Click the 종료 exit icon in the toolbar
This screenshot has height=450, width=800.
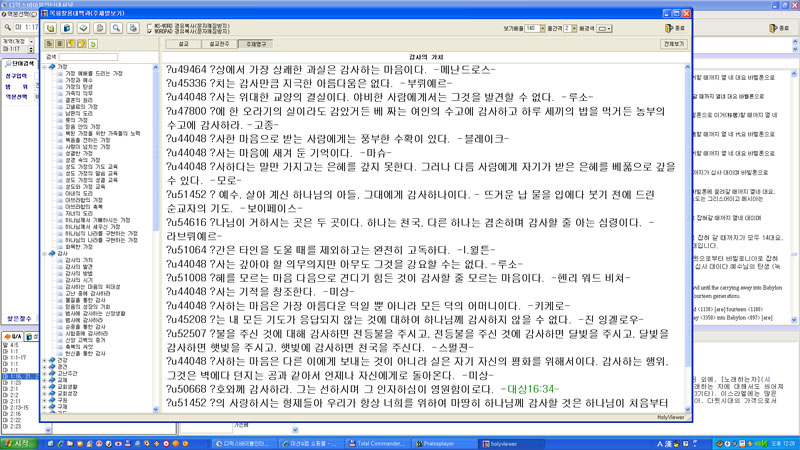(677, 29)
